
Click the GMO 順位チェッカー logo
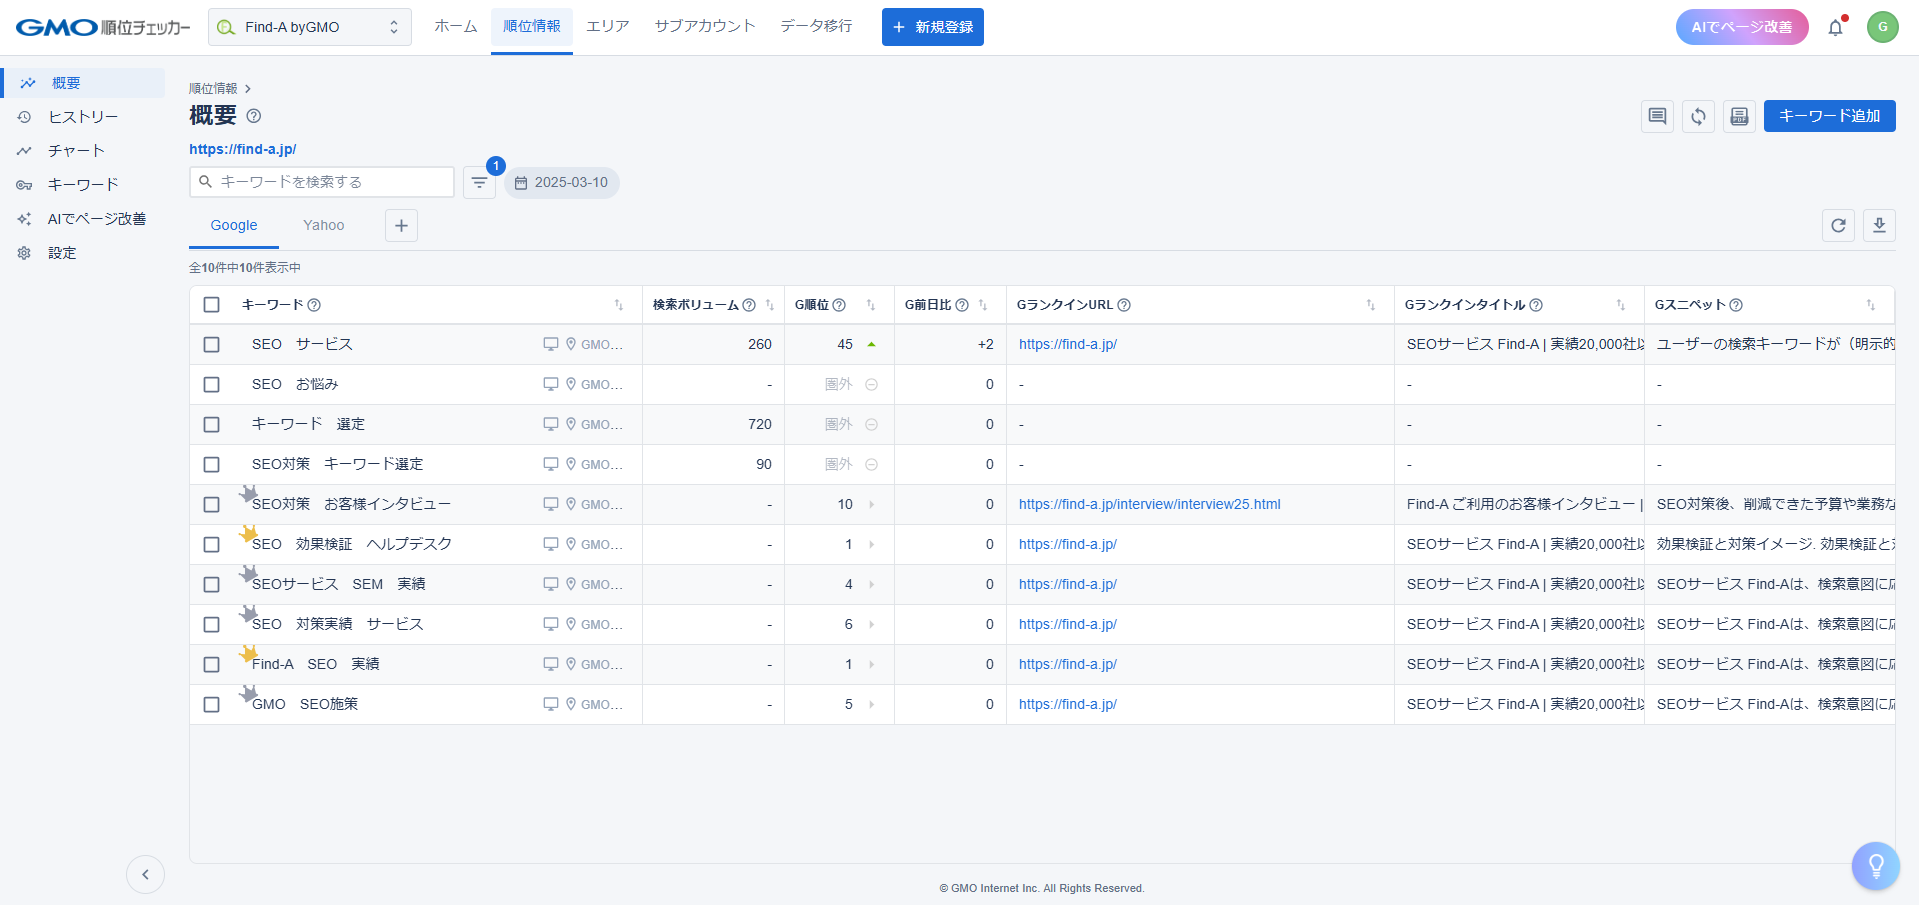pos(103,27)
